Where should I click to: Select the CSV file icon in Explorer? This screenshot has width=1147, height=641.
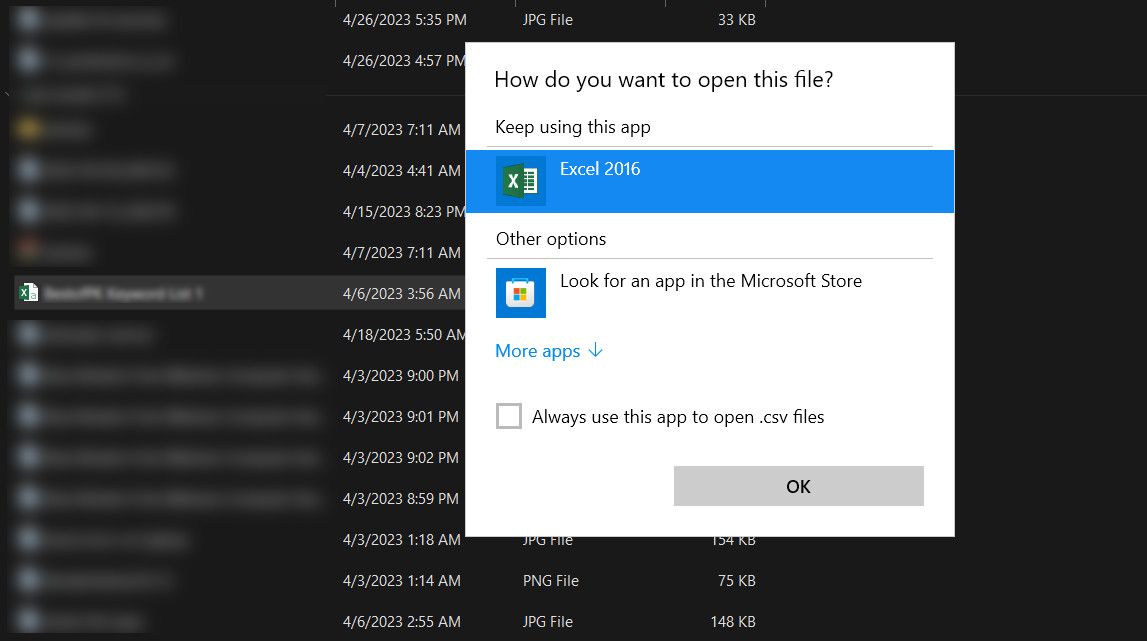29,293
